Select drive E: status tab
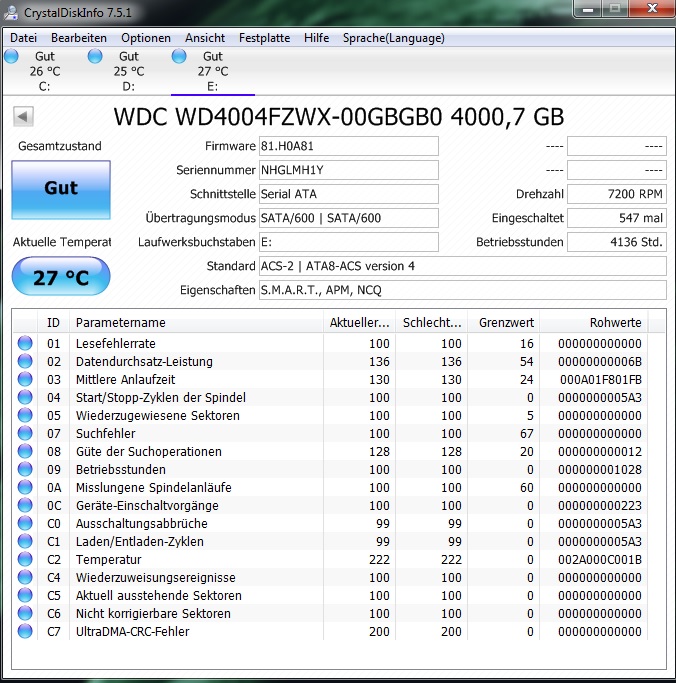The width and height of the screenshot is (676, 683). click(213, 71)
